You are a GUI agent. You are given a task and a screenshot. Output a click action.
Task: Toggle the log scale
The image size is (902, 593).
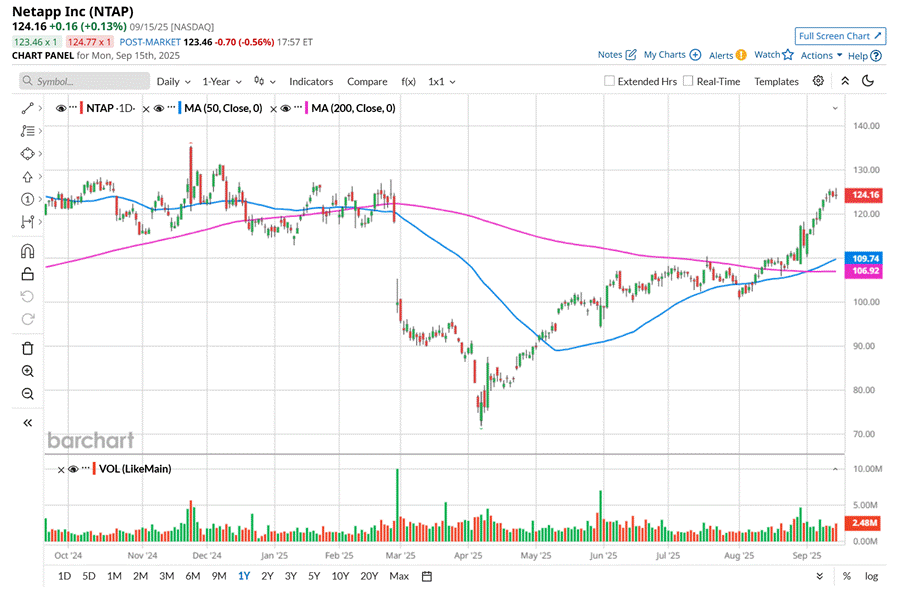pyautogui.click(x=872, y=576)
